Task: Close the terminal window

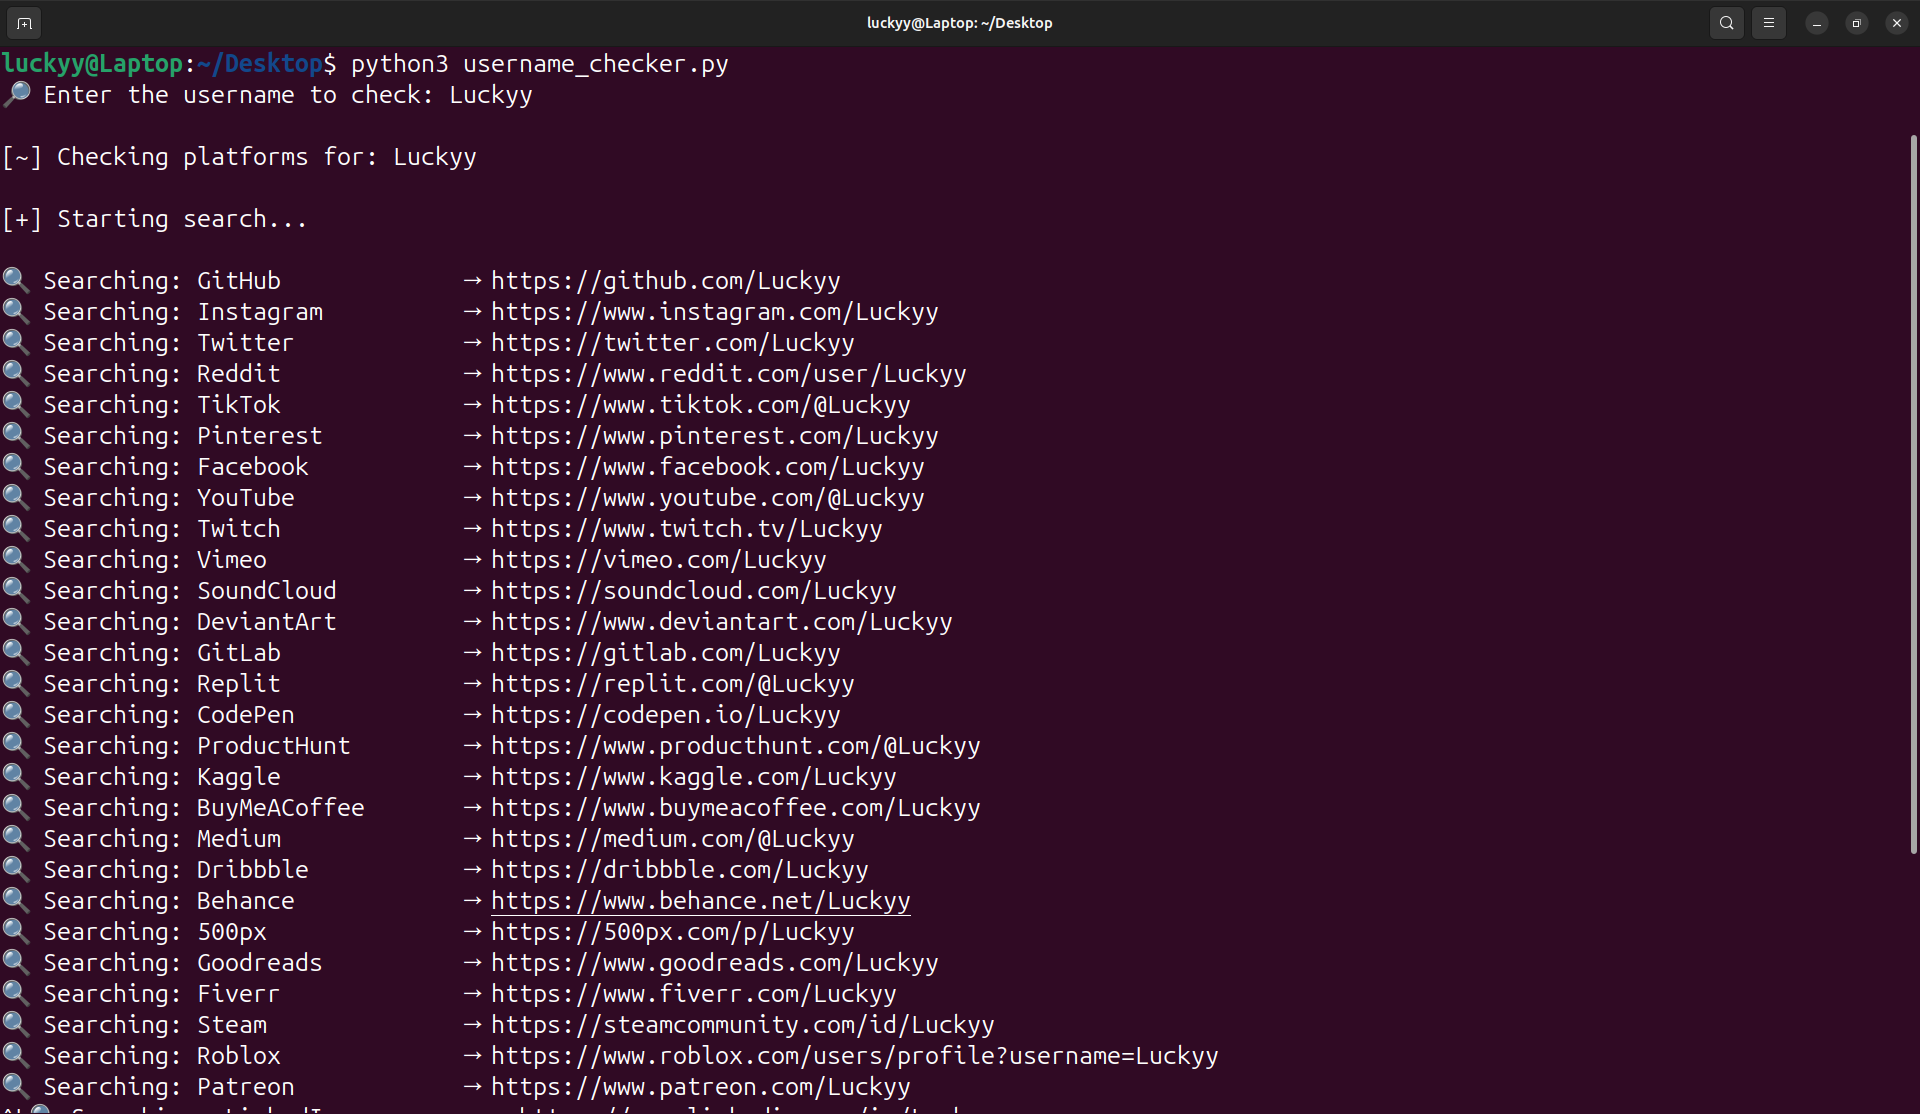Action: pos(1896,22)
